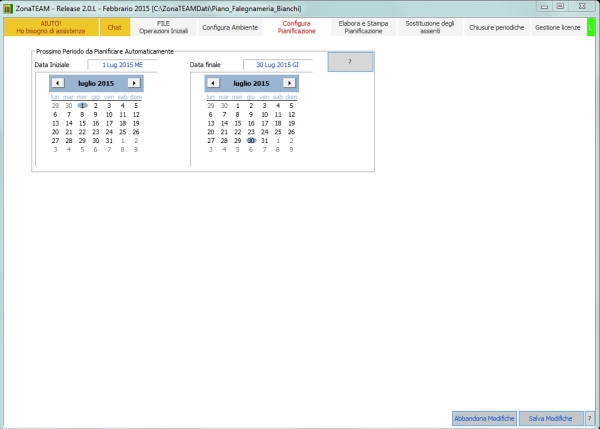Select day 31 in Data Iniziale calendar
600x429 pixels.
109,141
